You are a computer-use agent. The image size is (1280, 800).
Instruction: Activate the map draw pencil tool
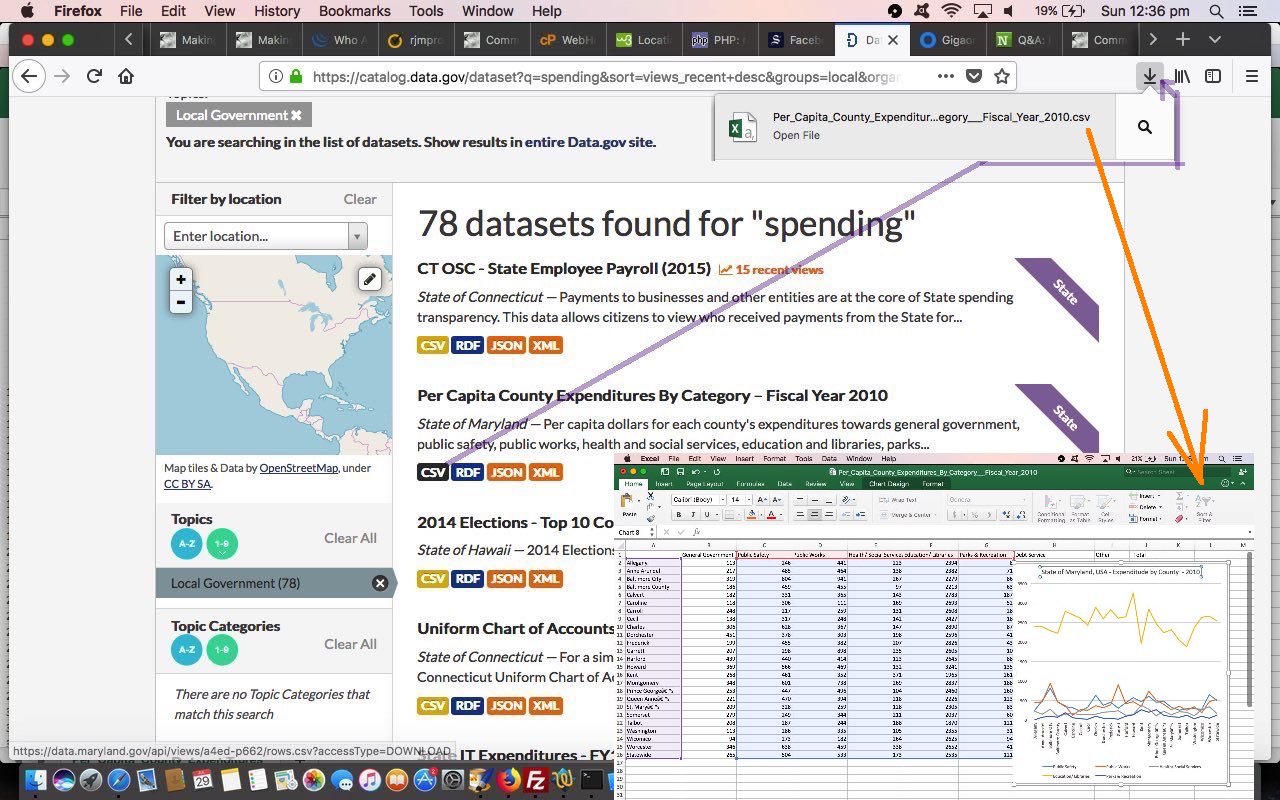(x=370, y=279)
